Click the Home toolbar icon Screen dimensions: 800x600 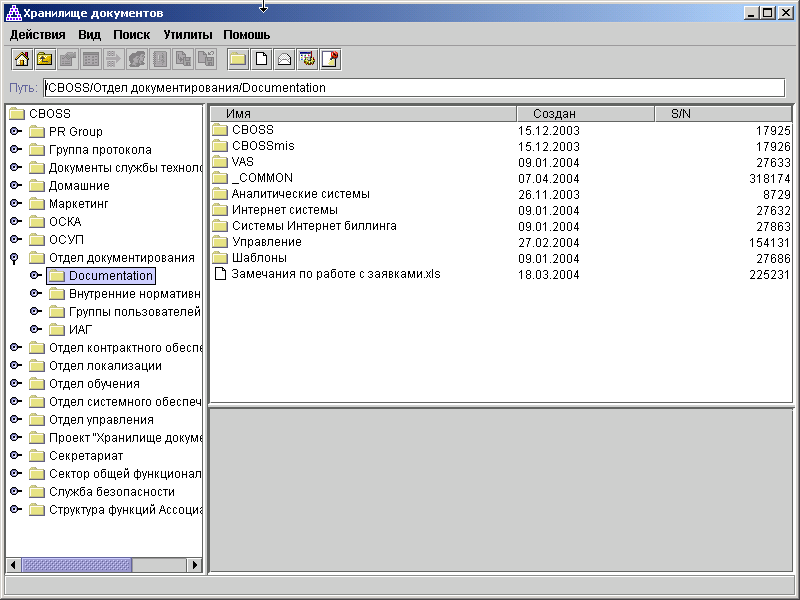click(22, 59)
